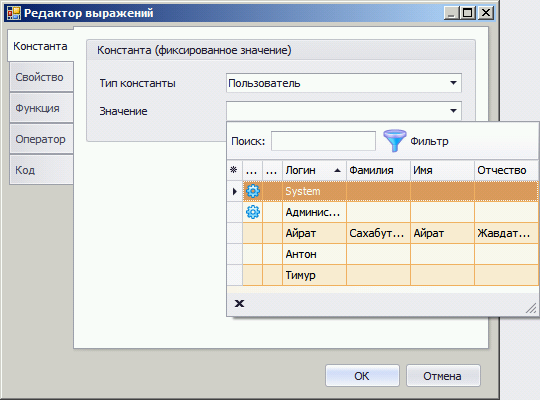Image resolution: width=540 pixels, height=400 pixels.
Task: Open the Функция tab
Action: [x=41, y=108]
